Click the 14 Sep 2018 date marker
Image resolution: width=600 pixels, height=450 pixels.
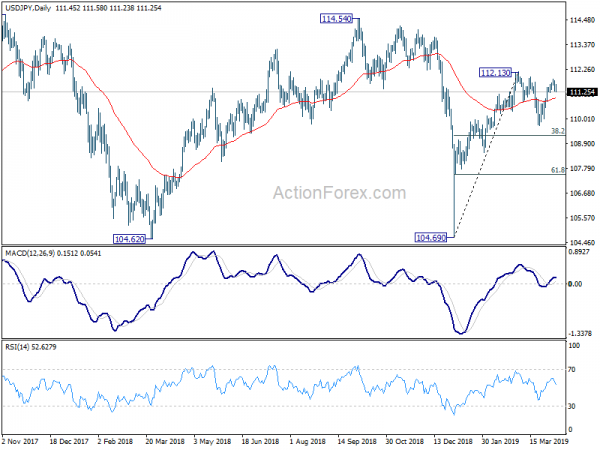pos(357,441)
